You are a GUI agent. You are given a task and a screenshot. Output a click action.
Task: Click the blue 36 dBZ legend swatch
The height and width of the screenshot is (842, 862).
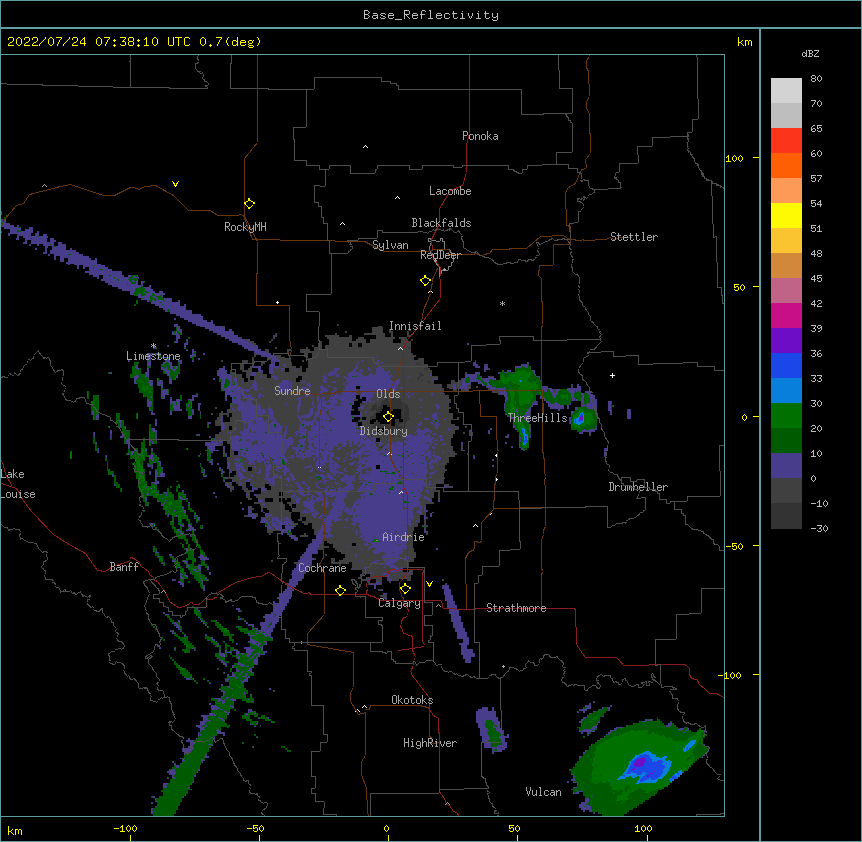[x=786, y=365]
